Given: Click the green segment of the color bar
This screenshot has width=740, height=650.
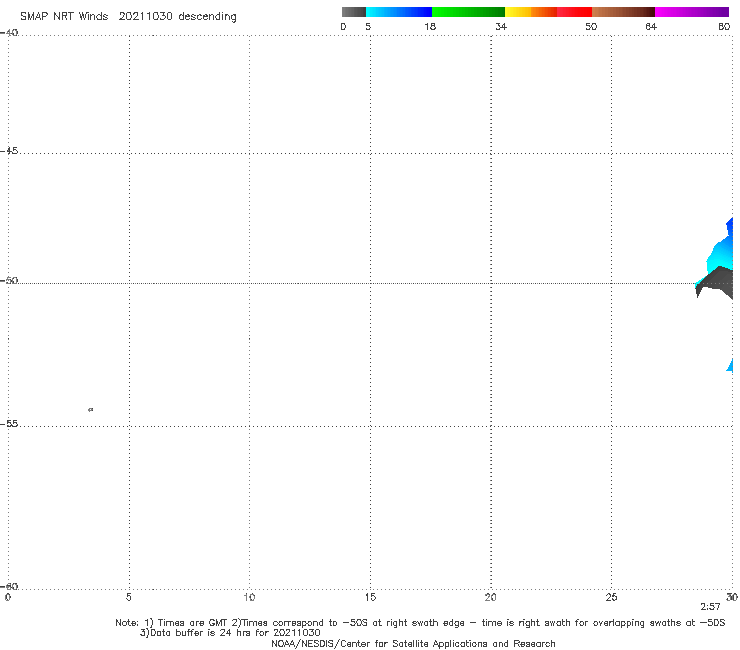Looking at the screenshot, I should (468, 12).
